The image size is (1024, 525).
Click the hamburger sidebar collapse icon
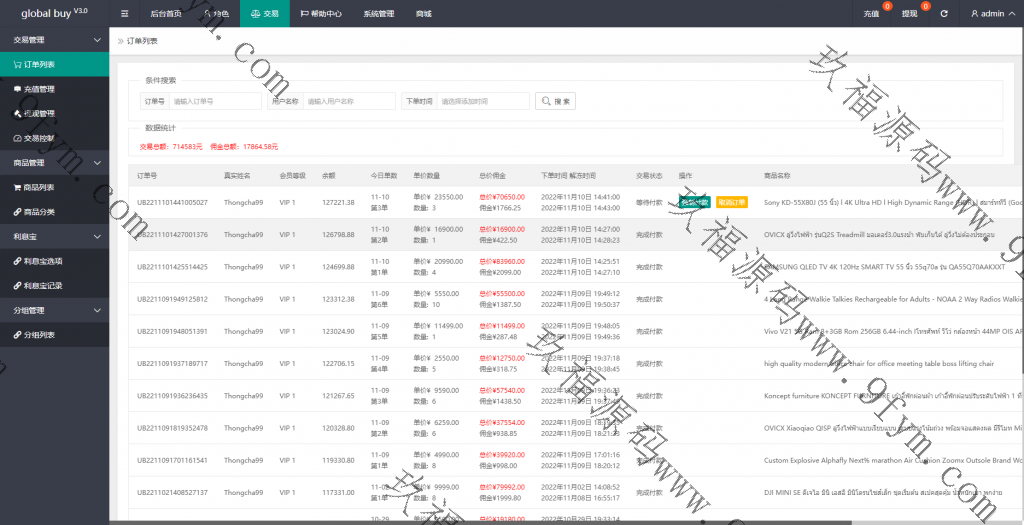124,14
